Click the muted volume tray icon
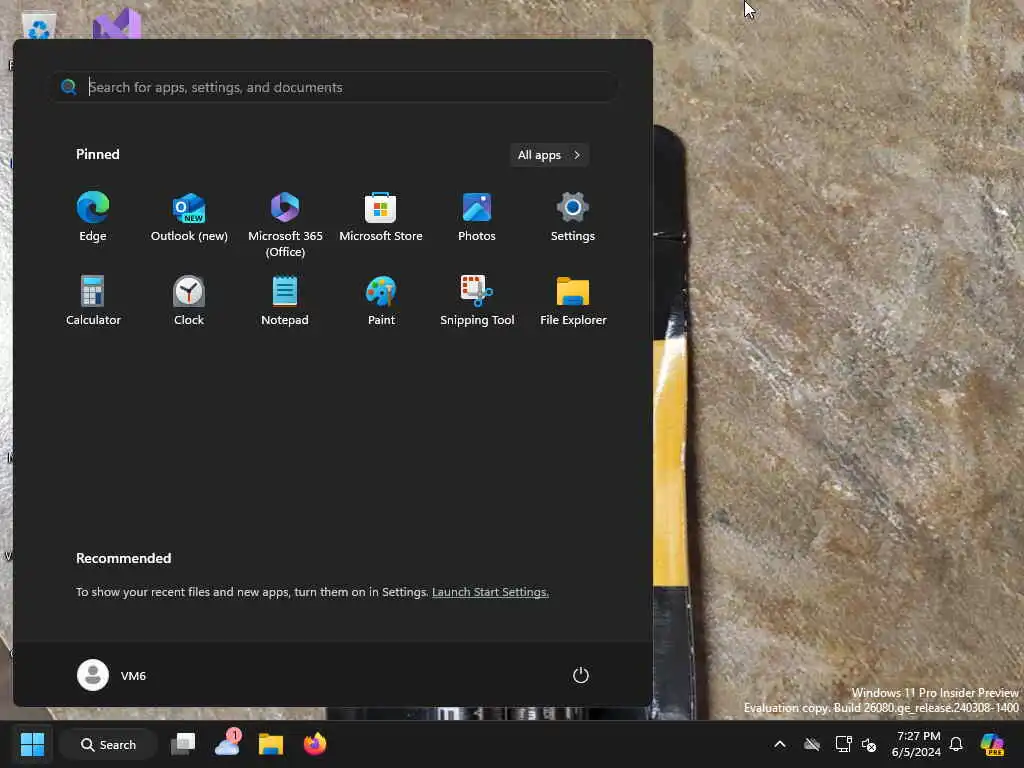 869,744
